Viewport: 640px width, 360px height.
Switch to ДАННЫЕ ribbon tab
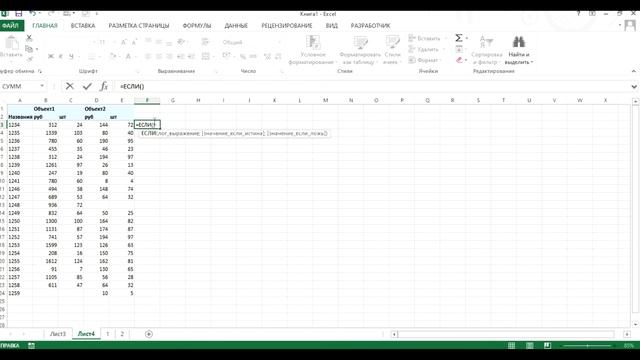pos(236,25)
